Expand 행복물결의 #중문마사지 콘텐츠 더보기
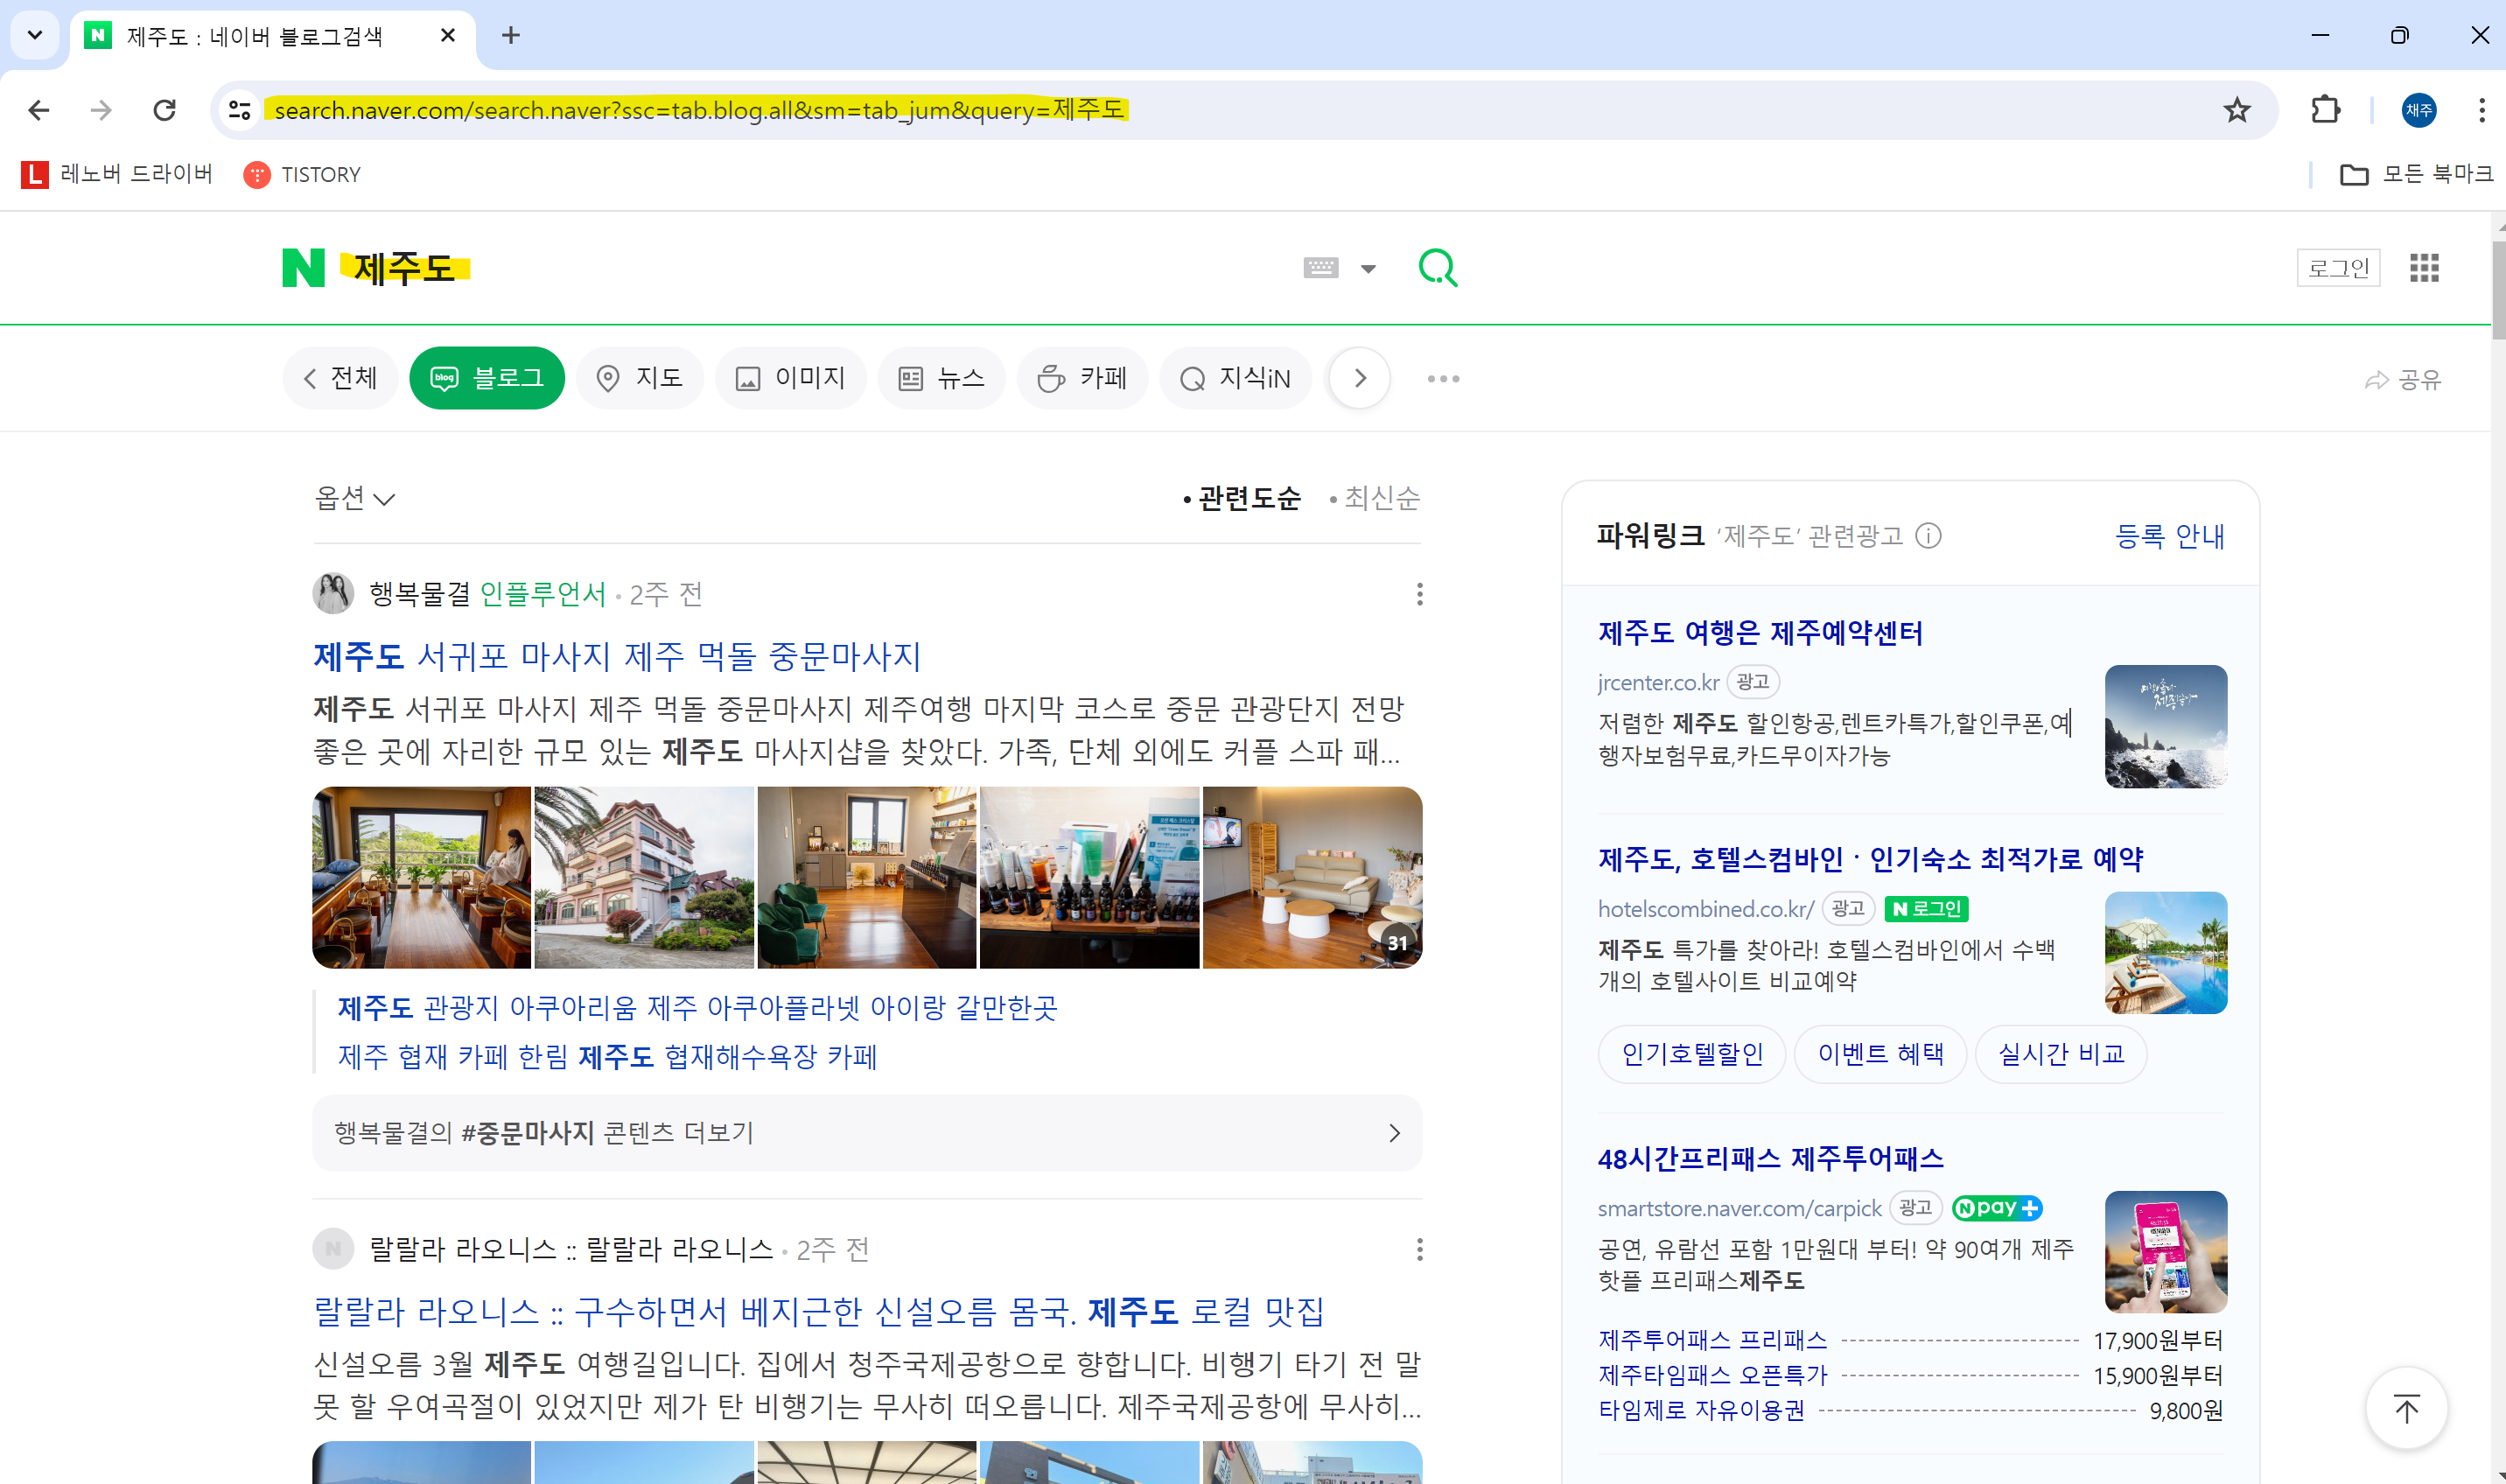Viewport: 2506px width, 1484px height. point(867,1133)
